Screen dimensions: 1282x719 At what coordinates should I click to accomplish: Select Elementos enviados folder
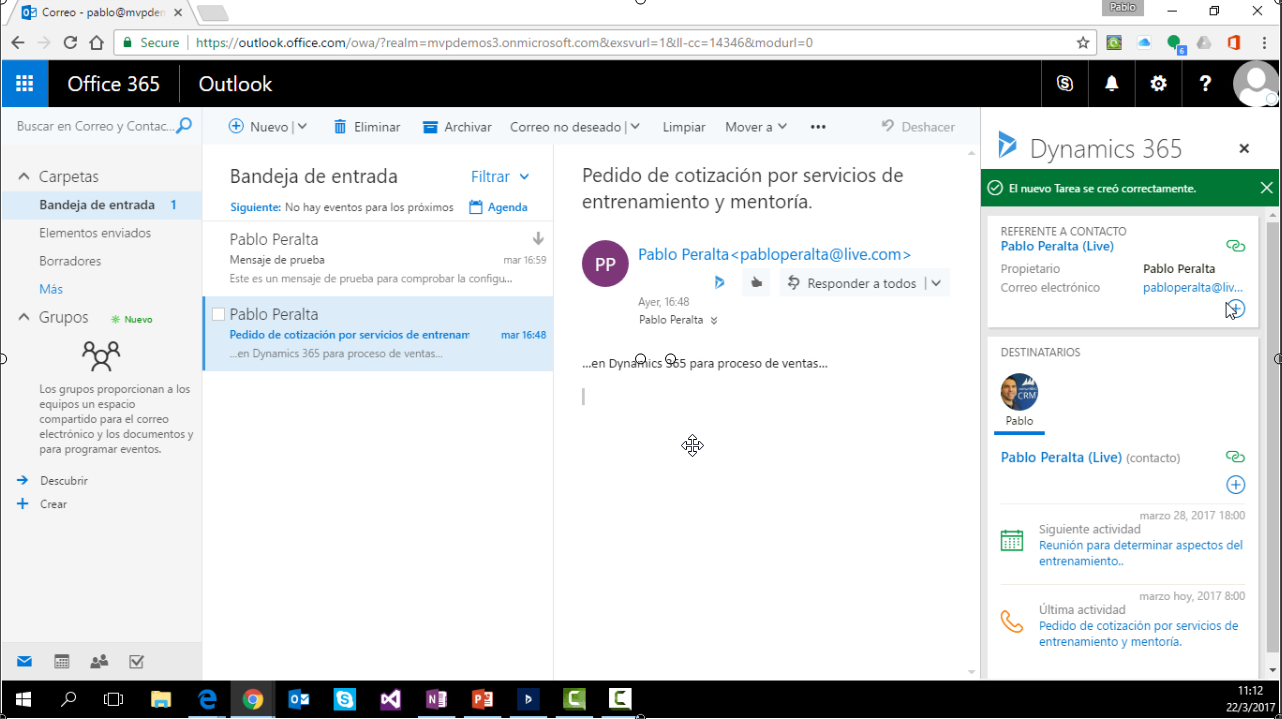click(x=95, y=233)
